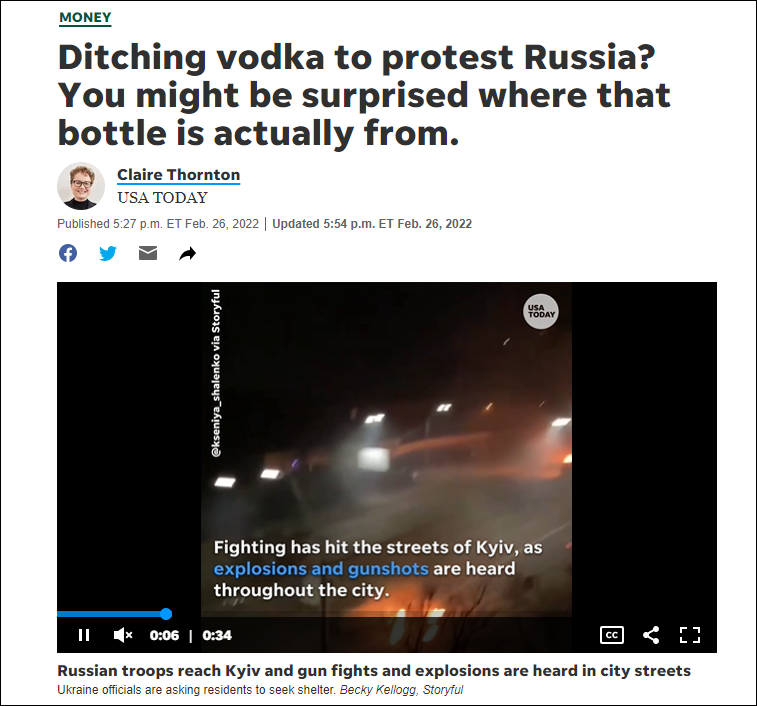
Task: Click Claire Thornton's profile photo
Action: tap(81, 186)
